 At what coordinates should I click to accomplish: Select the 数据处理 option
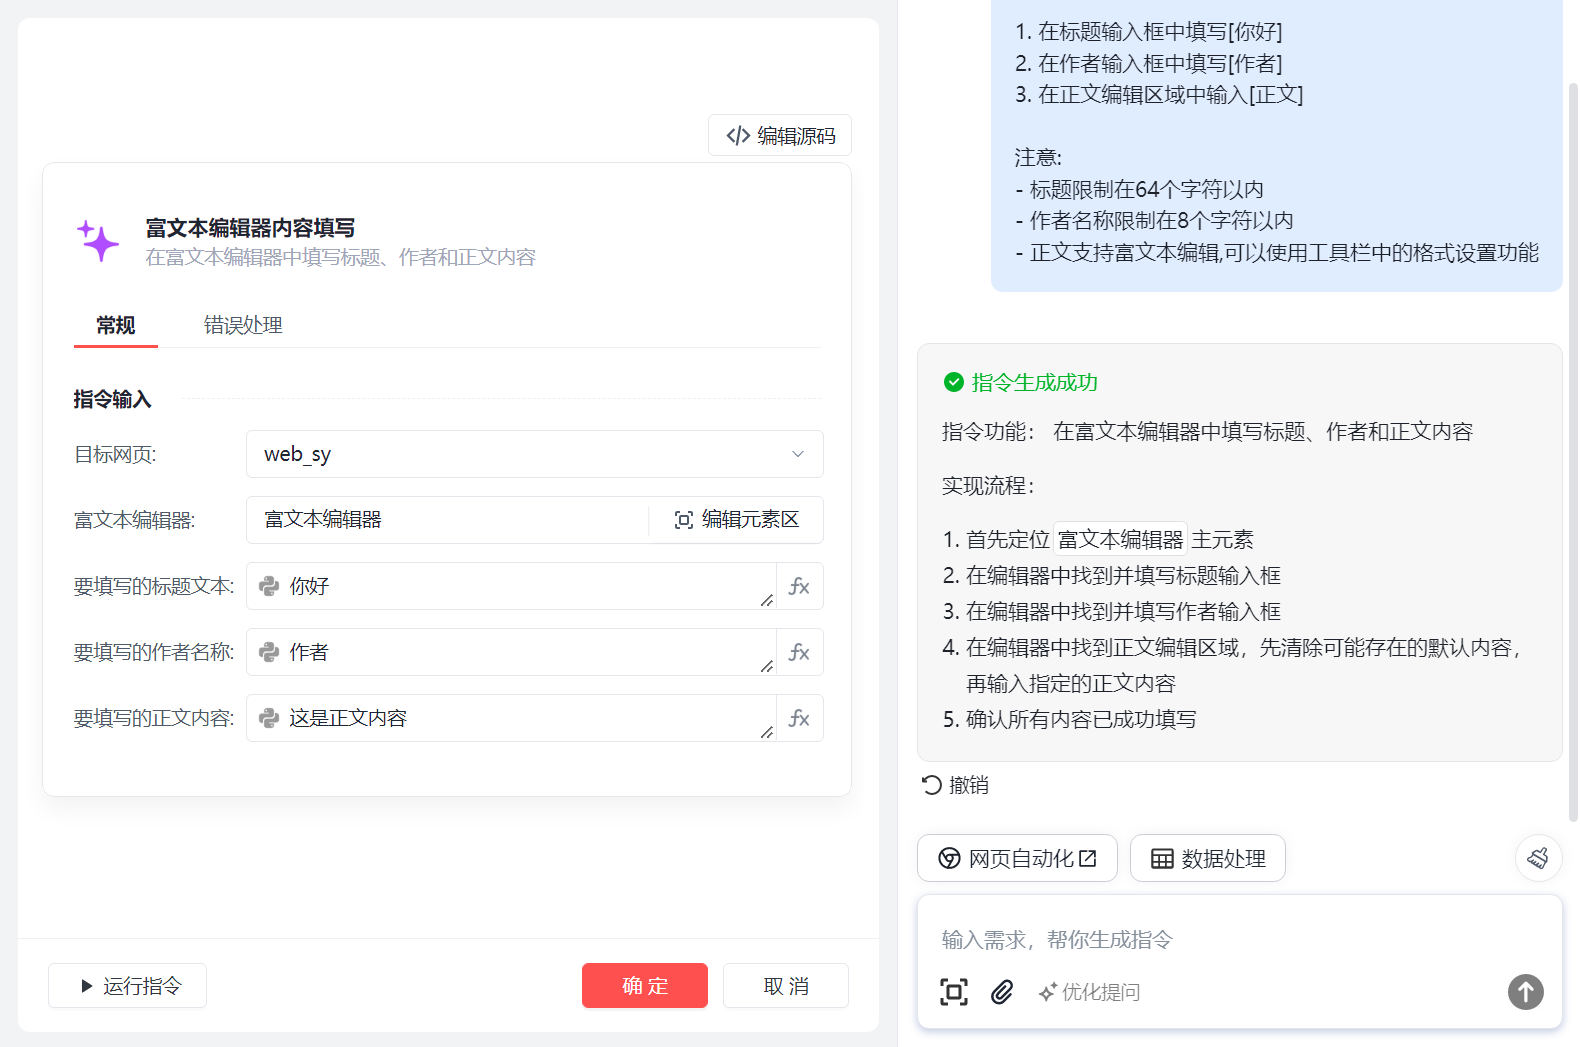click(1207, 858)
